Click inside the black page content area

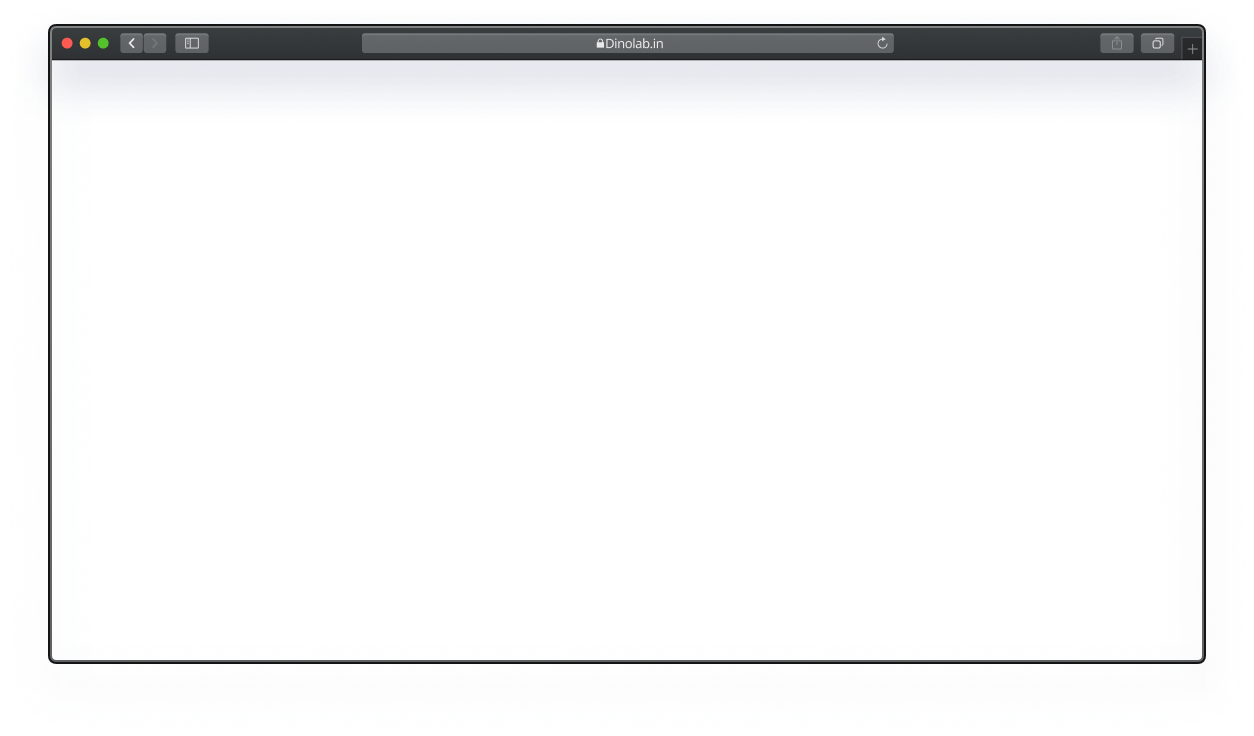(627, 385)
